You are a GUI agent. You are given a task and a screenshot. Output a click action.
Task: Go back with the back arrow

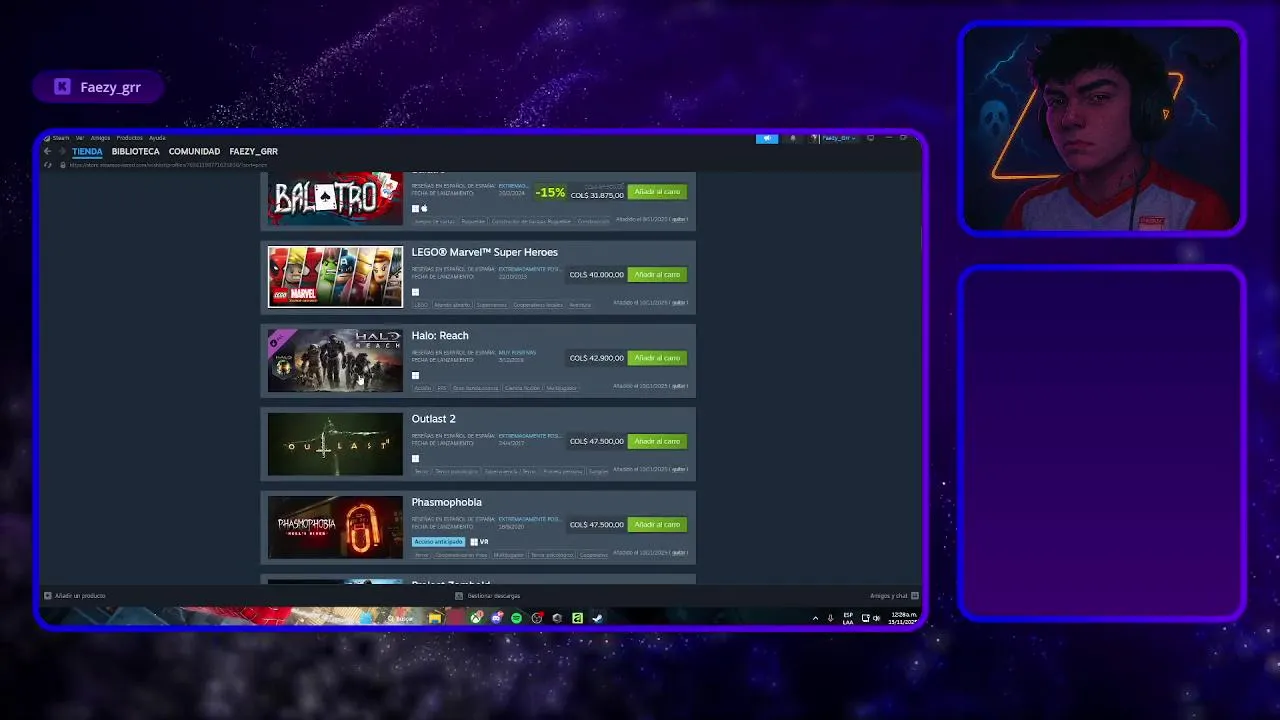click(x=47, y=152)
